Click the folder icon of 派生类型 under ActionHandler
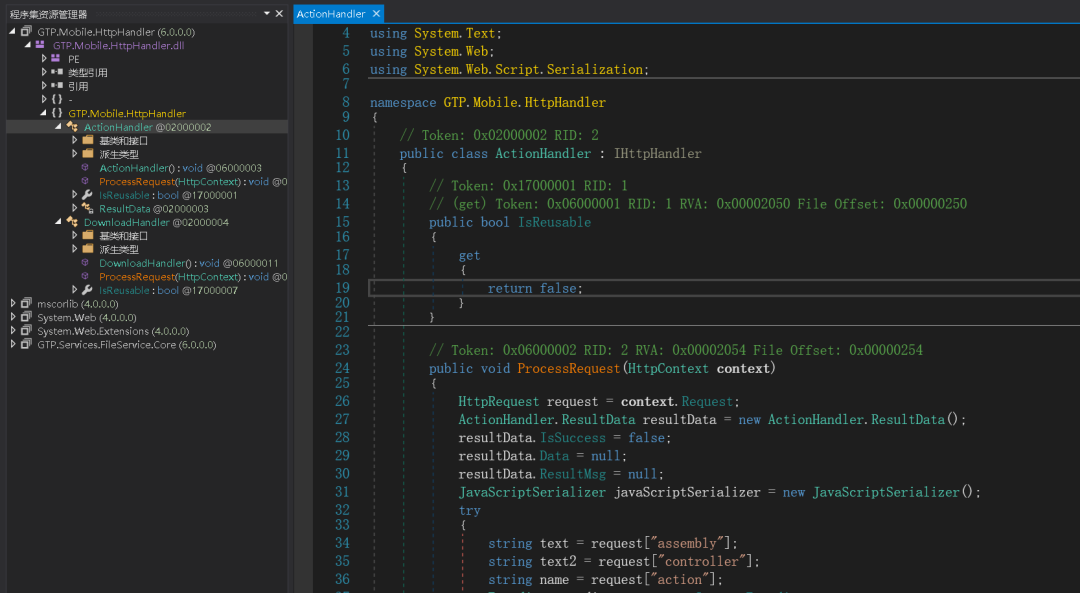The width and height of the screenshot is (1080, 593). pyautogui.click(x=88, y=154)
